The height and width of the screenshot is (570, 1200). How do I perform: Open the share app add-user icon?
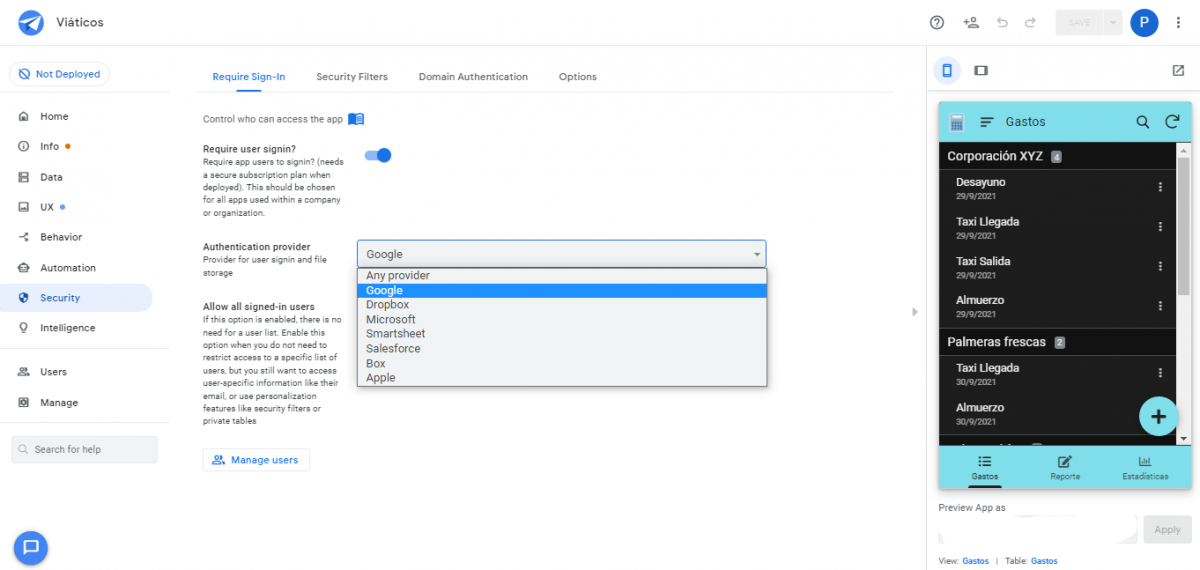click(970, 22)
